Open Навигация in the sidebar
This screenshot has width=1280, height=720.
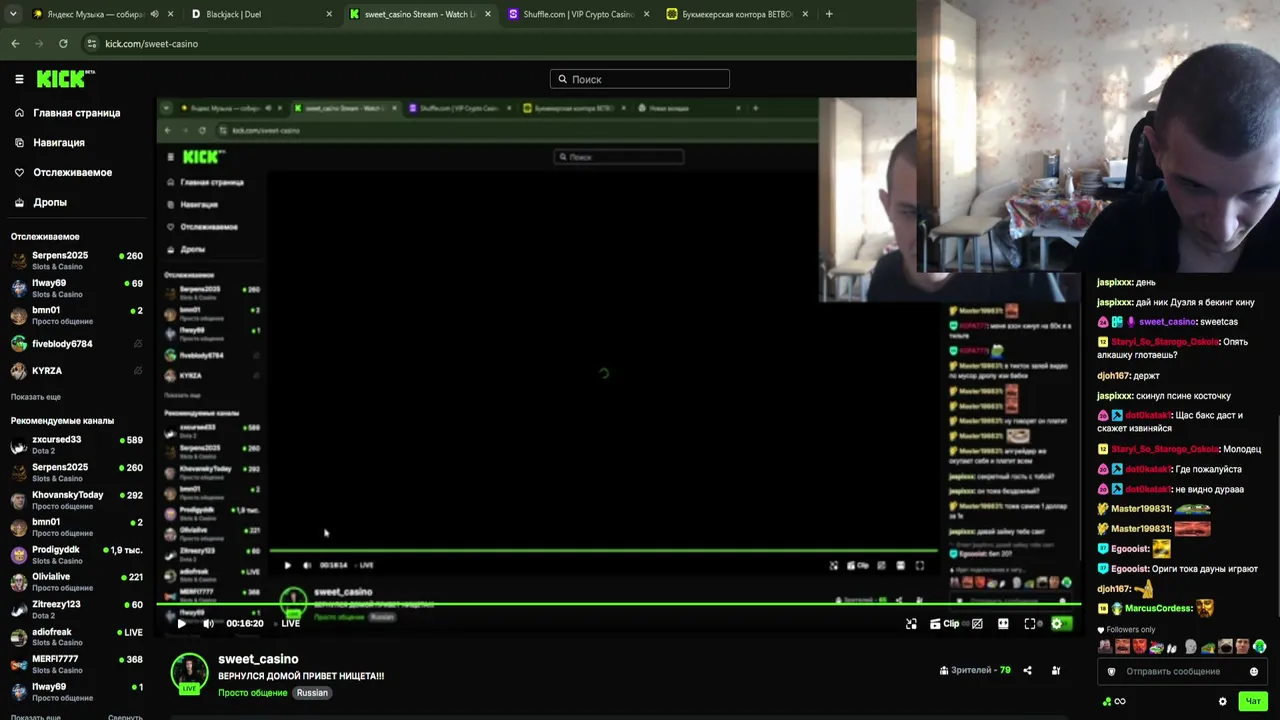click(x=50, y=143)
